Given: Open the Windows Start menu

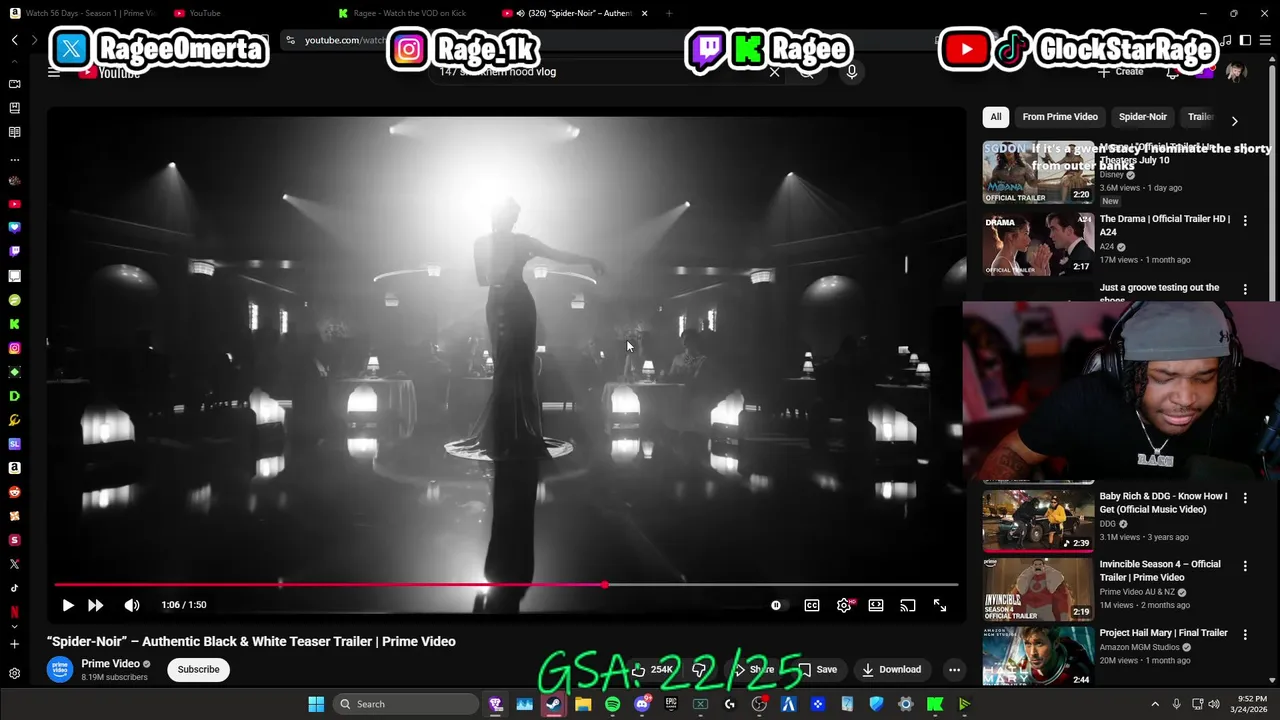Looking at the screenshot, I should click(x=316, y=704).
